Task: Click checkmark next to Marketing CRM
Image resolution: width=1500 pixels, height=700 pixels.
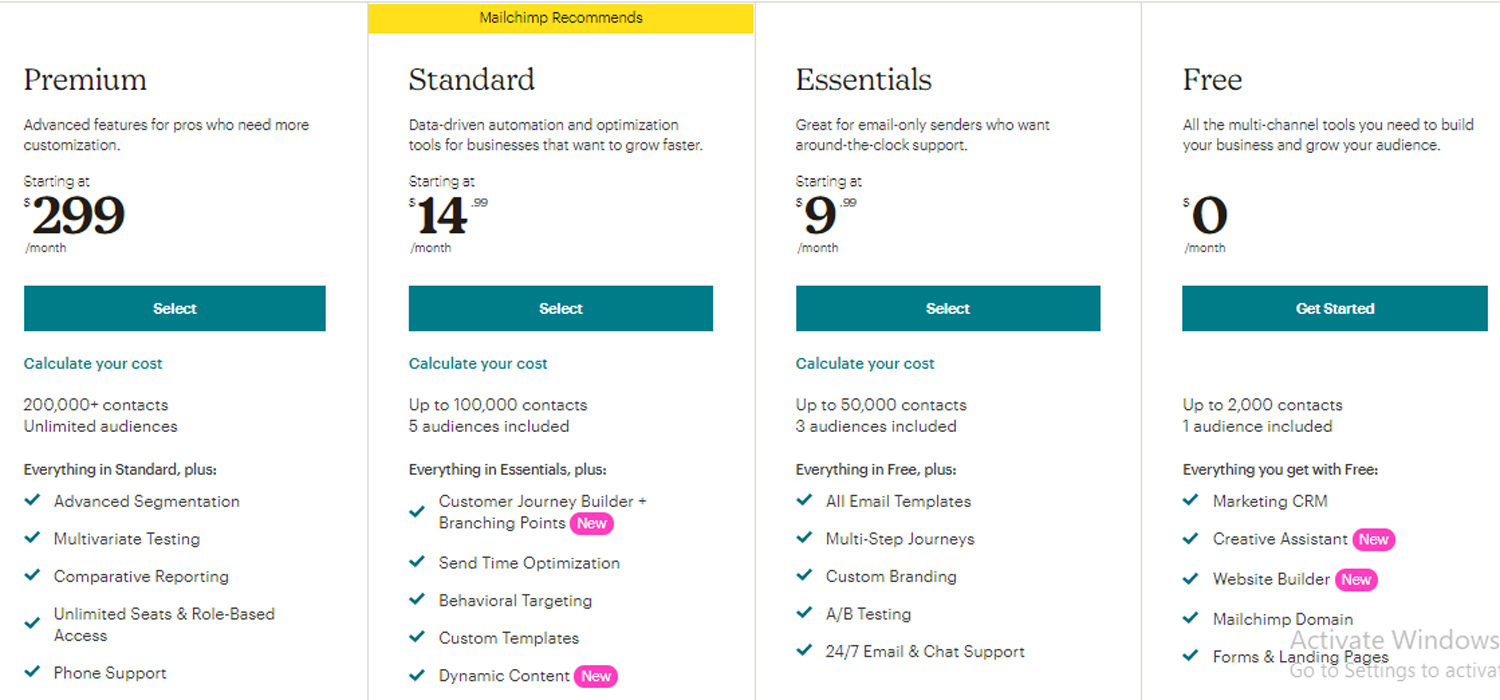Action: pyautogui.click(x=1191, y=500)
